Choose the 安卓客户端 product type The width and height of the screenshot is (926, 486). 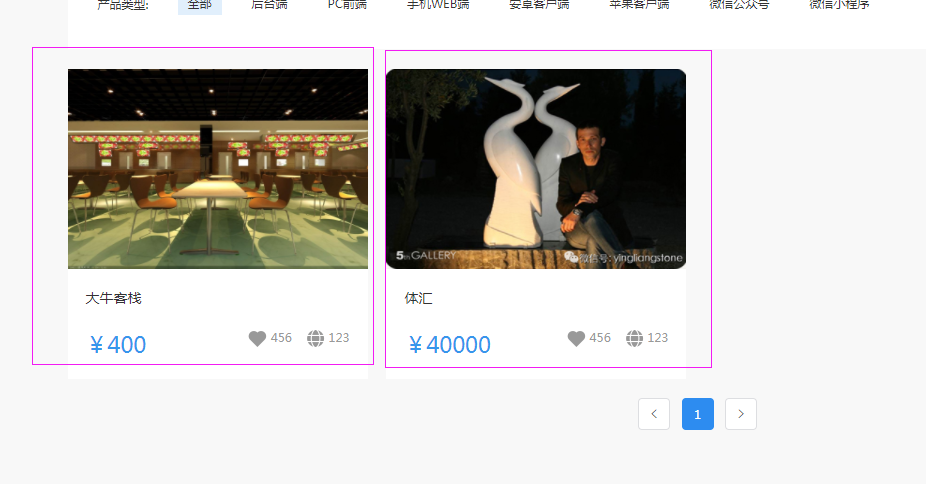[539, 5]
